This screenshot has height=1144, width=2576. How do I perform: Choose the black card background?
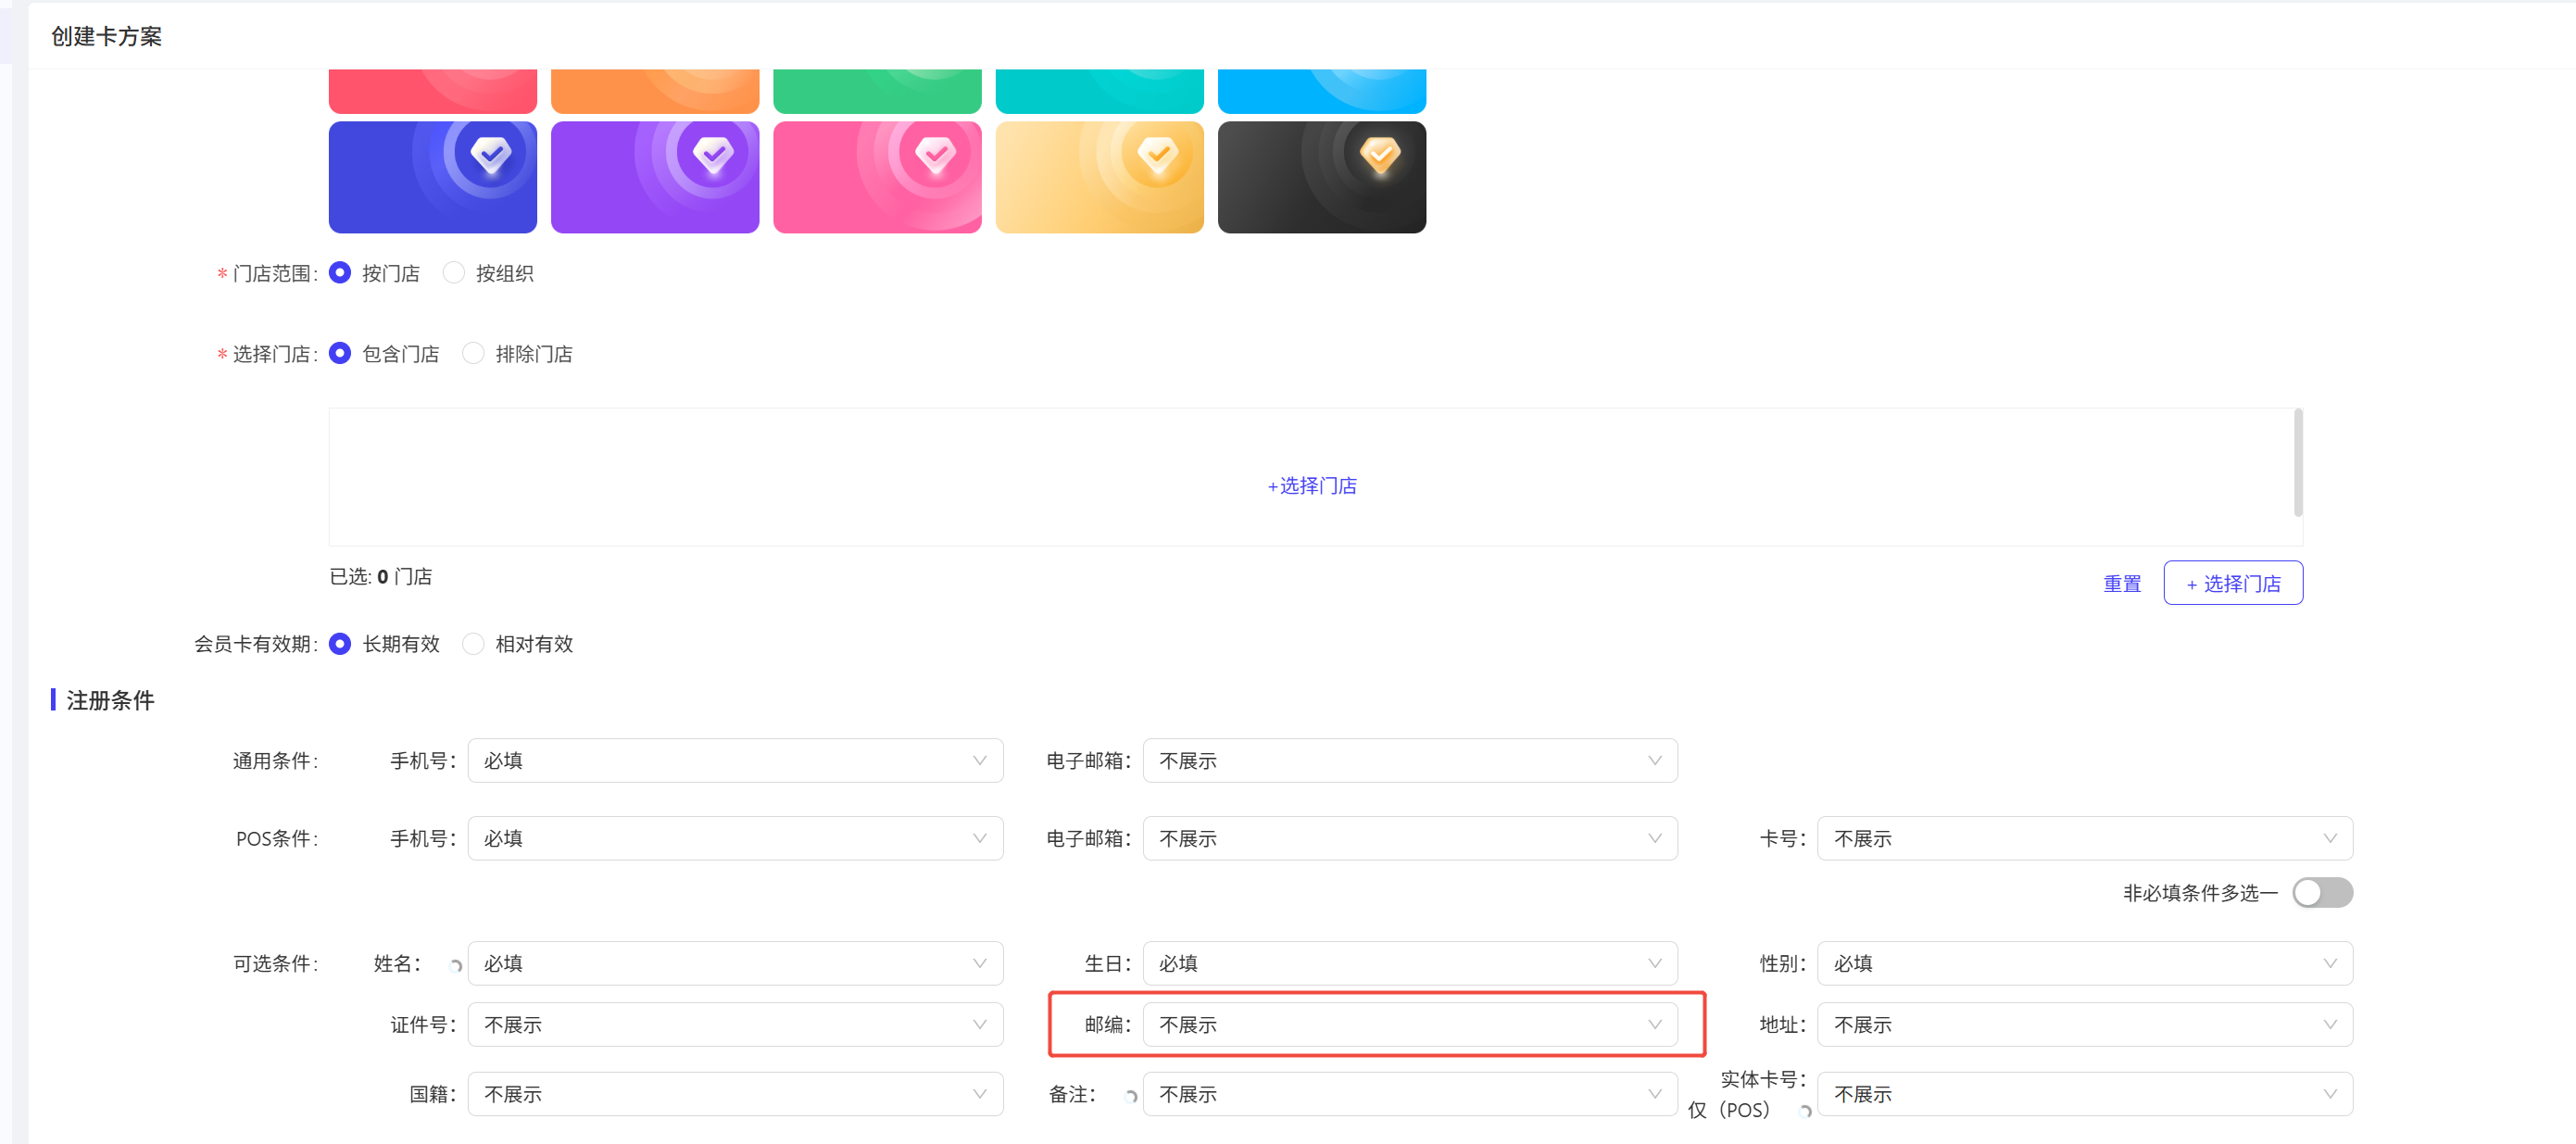(1321, 177)
